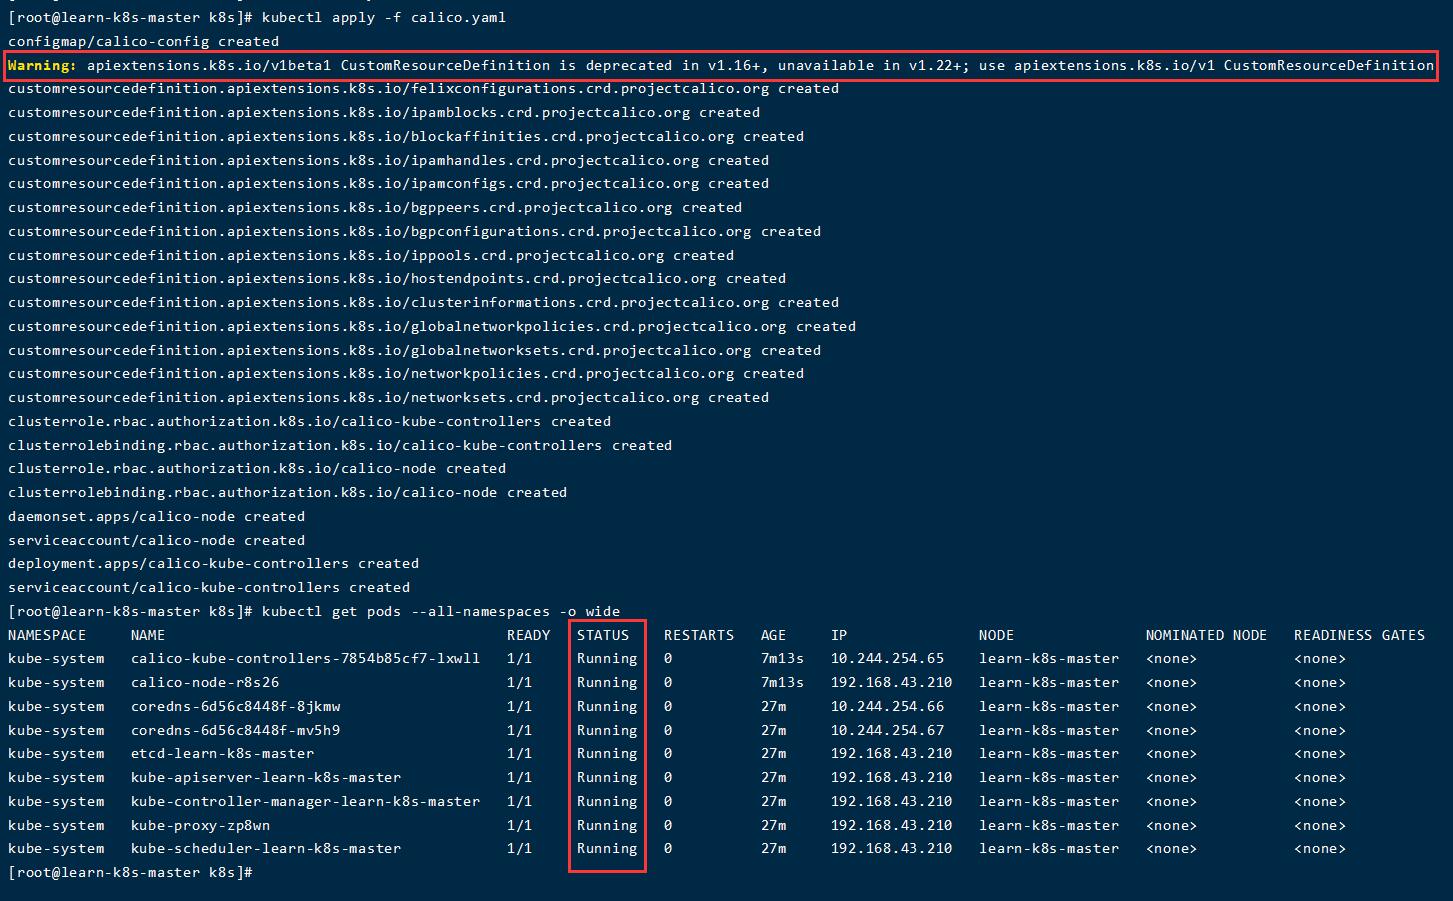Click the yellow 'Warning:' label

coord(42,65)
